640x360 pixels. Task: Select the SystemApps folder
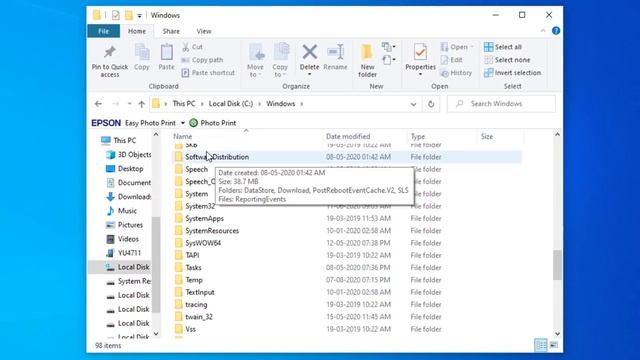(x=204, y=218)
